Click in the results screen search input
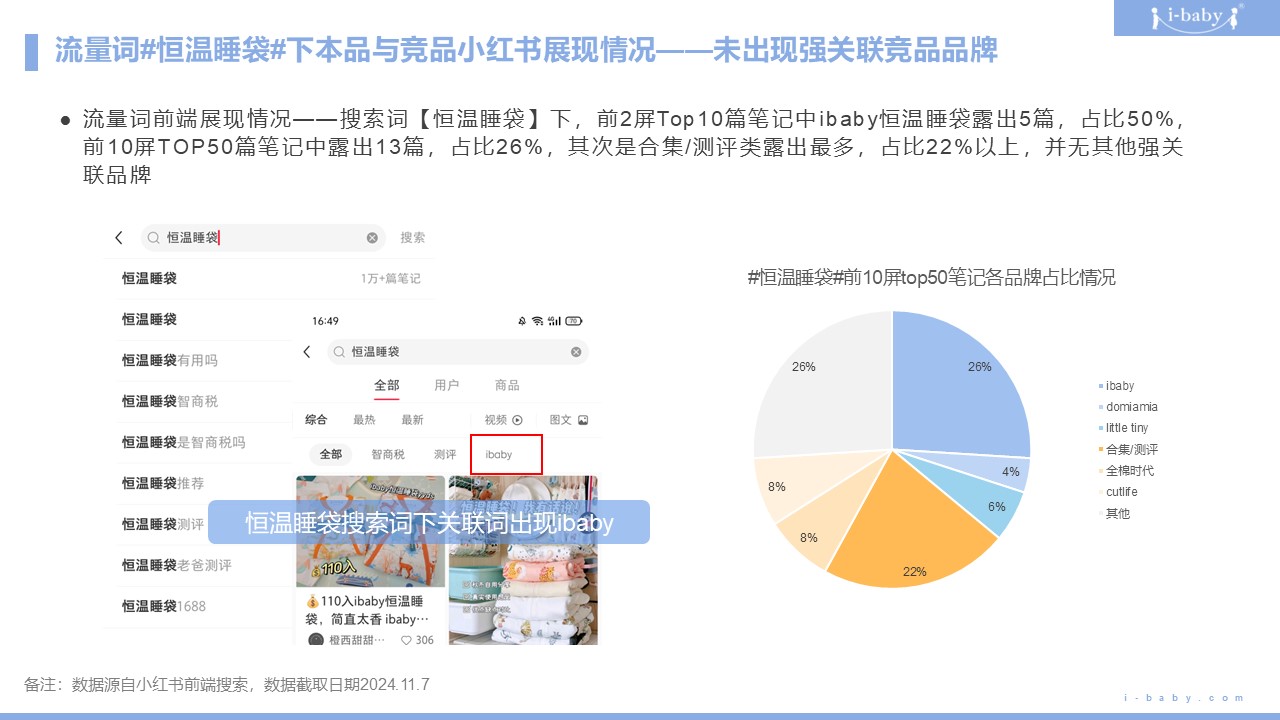This screenshot has width=1280, height=720. click(458, 352)
